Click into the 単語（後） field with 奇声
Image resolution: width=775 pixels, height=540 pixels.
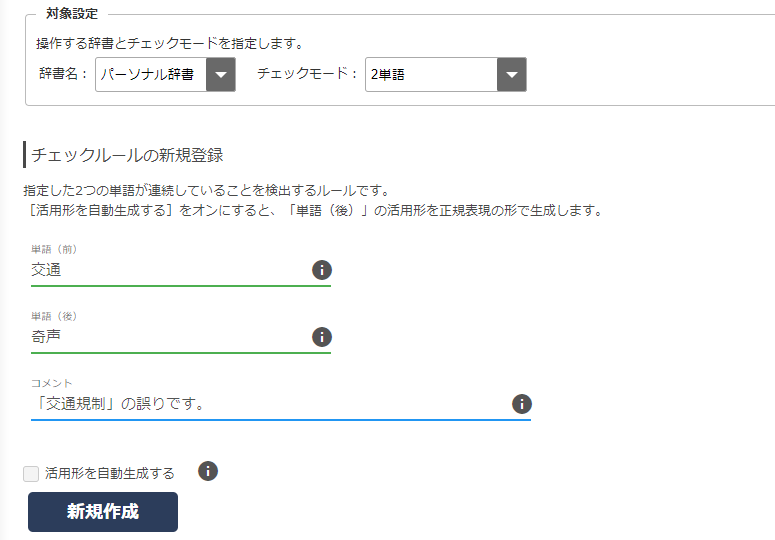[x=170, y=337]
